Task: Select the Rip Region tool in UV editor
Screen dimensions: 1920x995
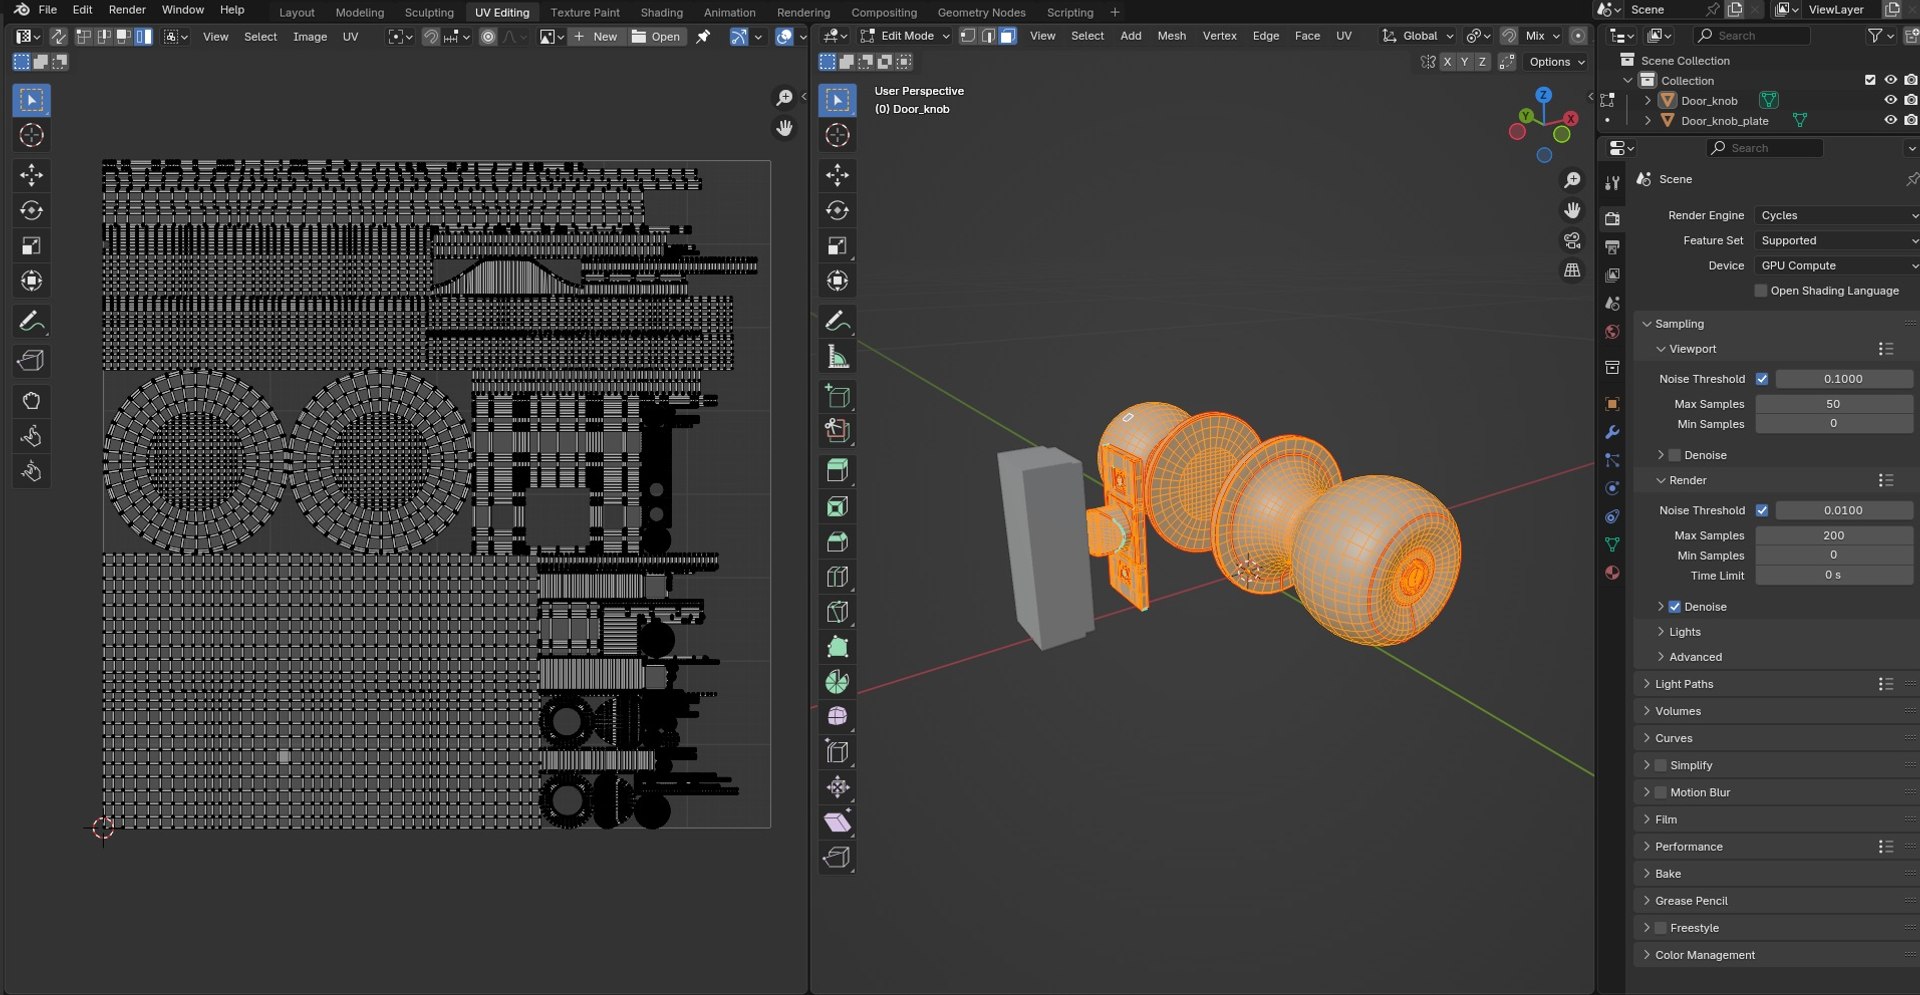Action: [x=31, y=360]
